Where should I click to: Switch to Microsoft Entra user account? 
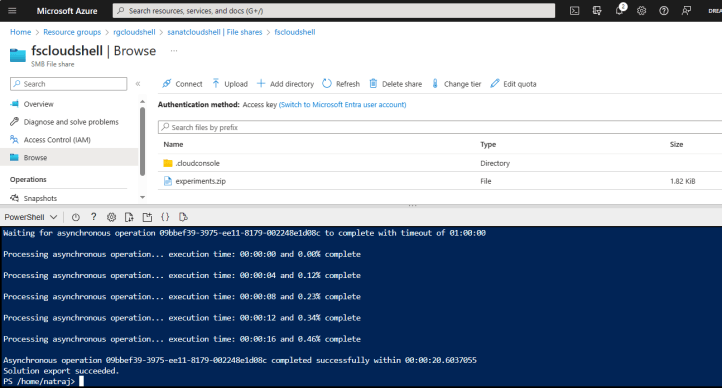click(x=343, y=104)
